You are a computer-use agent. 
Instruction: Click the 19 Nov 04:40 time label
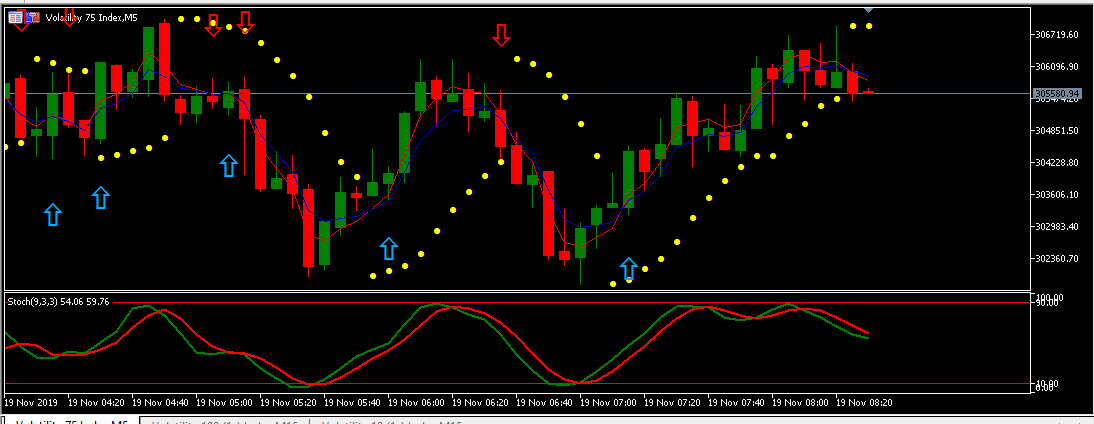[160, 402]
